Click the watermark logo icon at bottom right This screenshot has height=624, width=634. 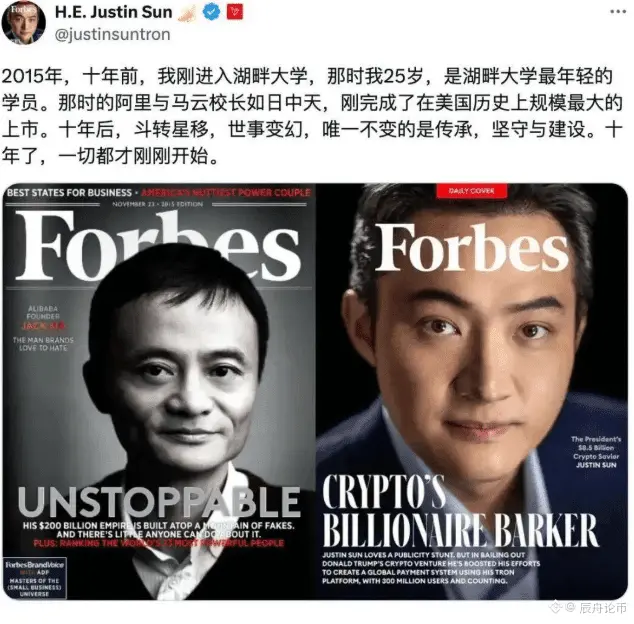[x=560, y=608]
